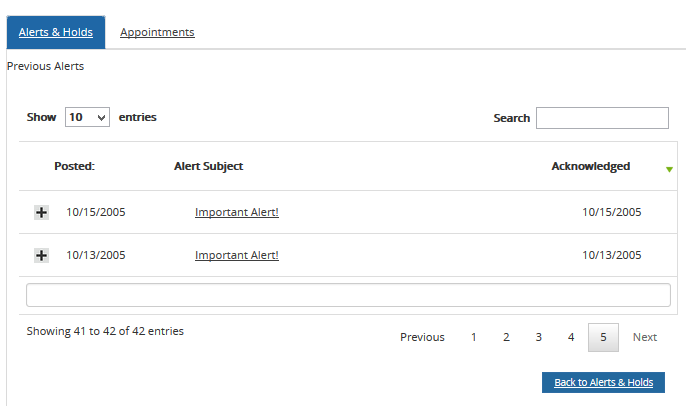Navigate to page 3 of alerts
686x406 pixels.
point(539,337)
